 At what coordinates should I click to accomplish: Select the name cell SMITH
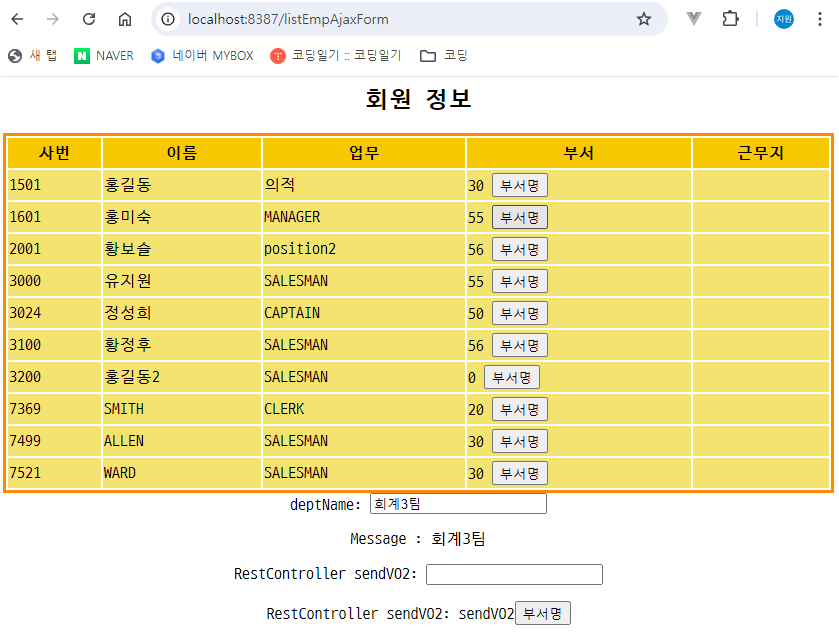pyautogui.click(x=182, y=409)
